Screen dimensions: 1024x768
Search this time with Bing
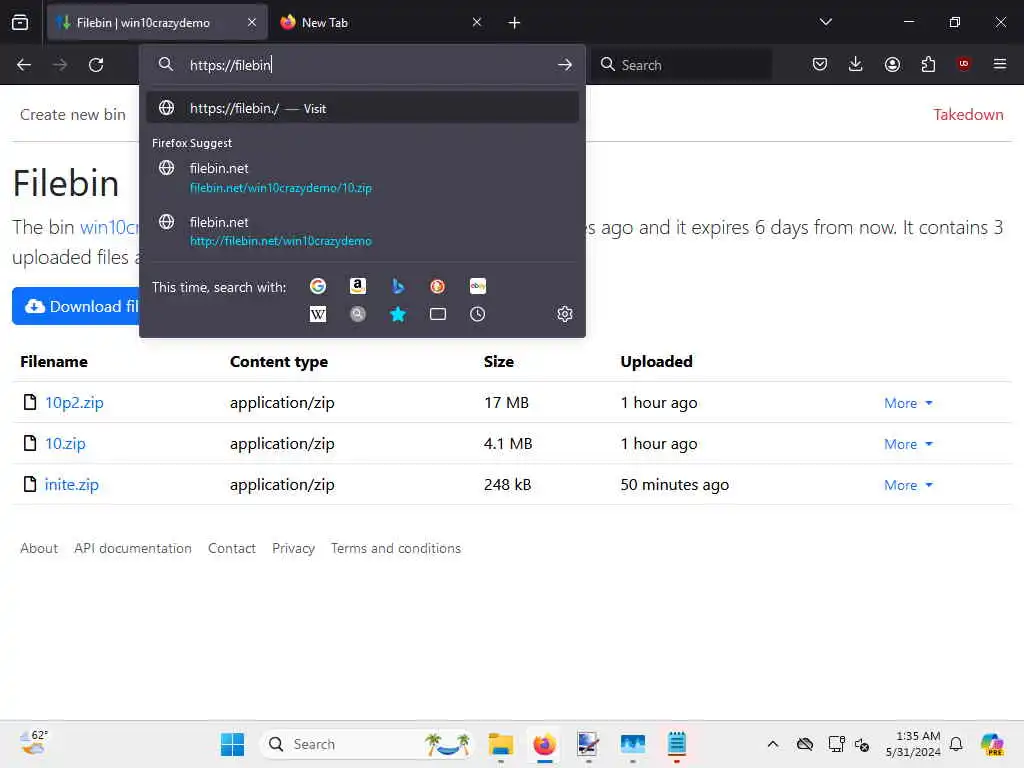[398, 286]
